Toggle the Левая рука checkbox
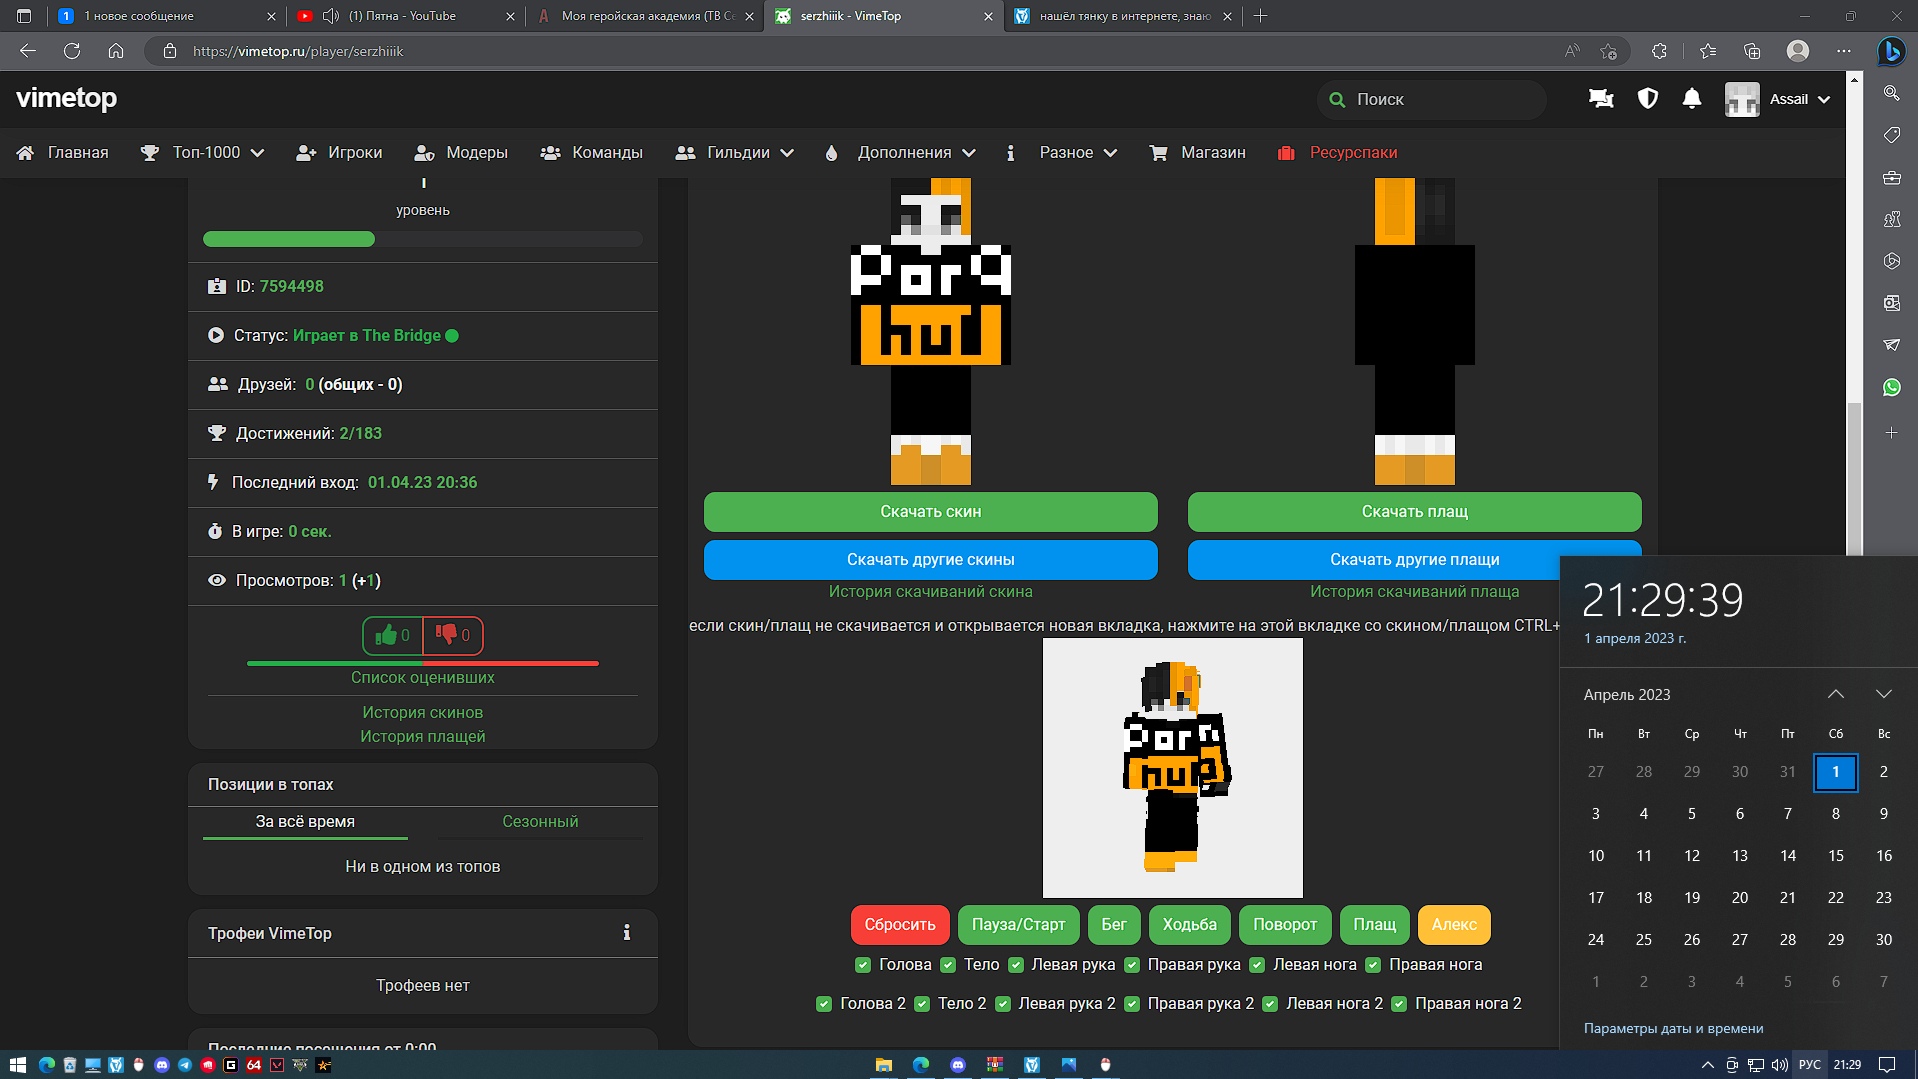 click(1016, 965)
